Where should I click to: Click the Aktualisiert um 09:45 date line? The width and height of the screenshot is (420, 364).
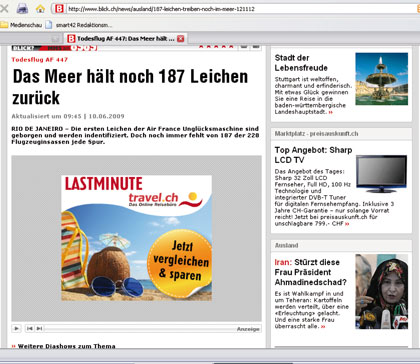tap(68, 116)
